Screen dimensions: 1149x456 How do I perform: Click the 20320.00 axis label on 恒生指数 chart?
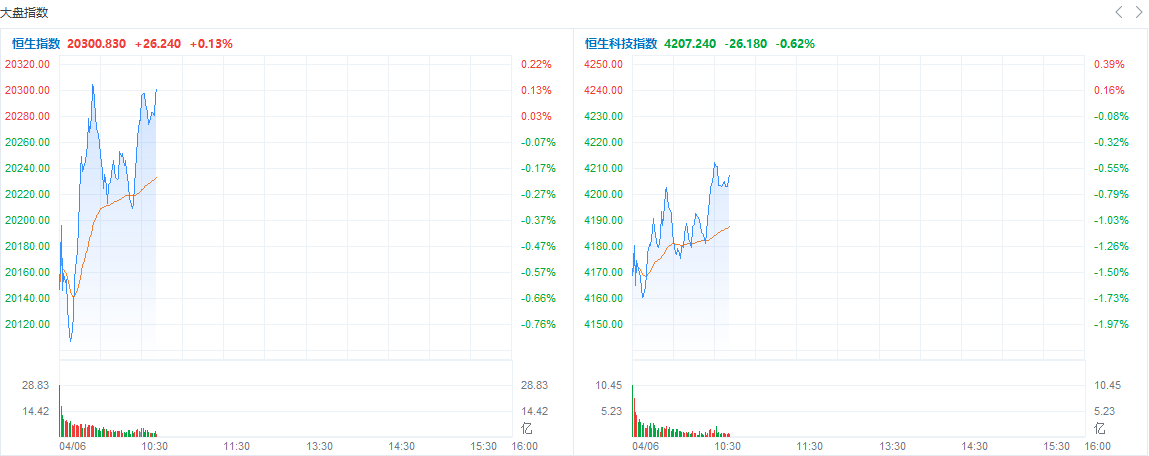click(x=27, y=64)
